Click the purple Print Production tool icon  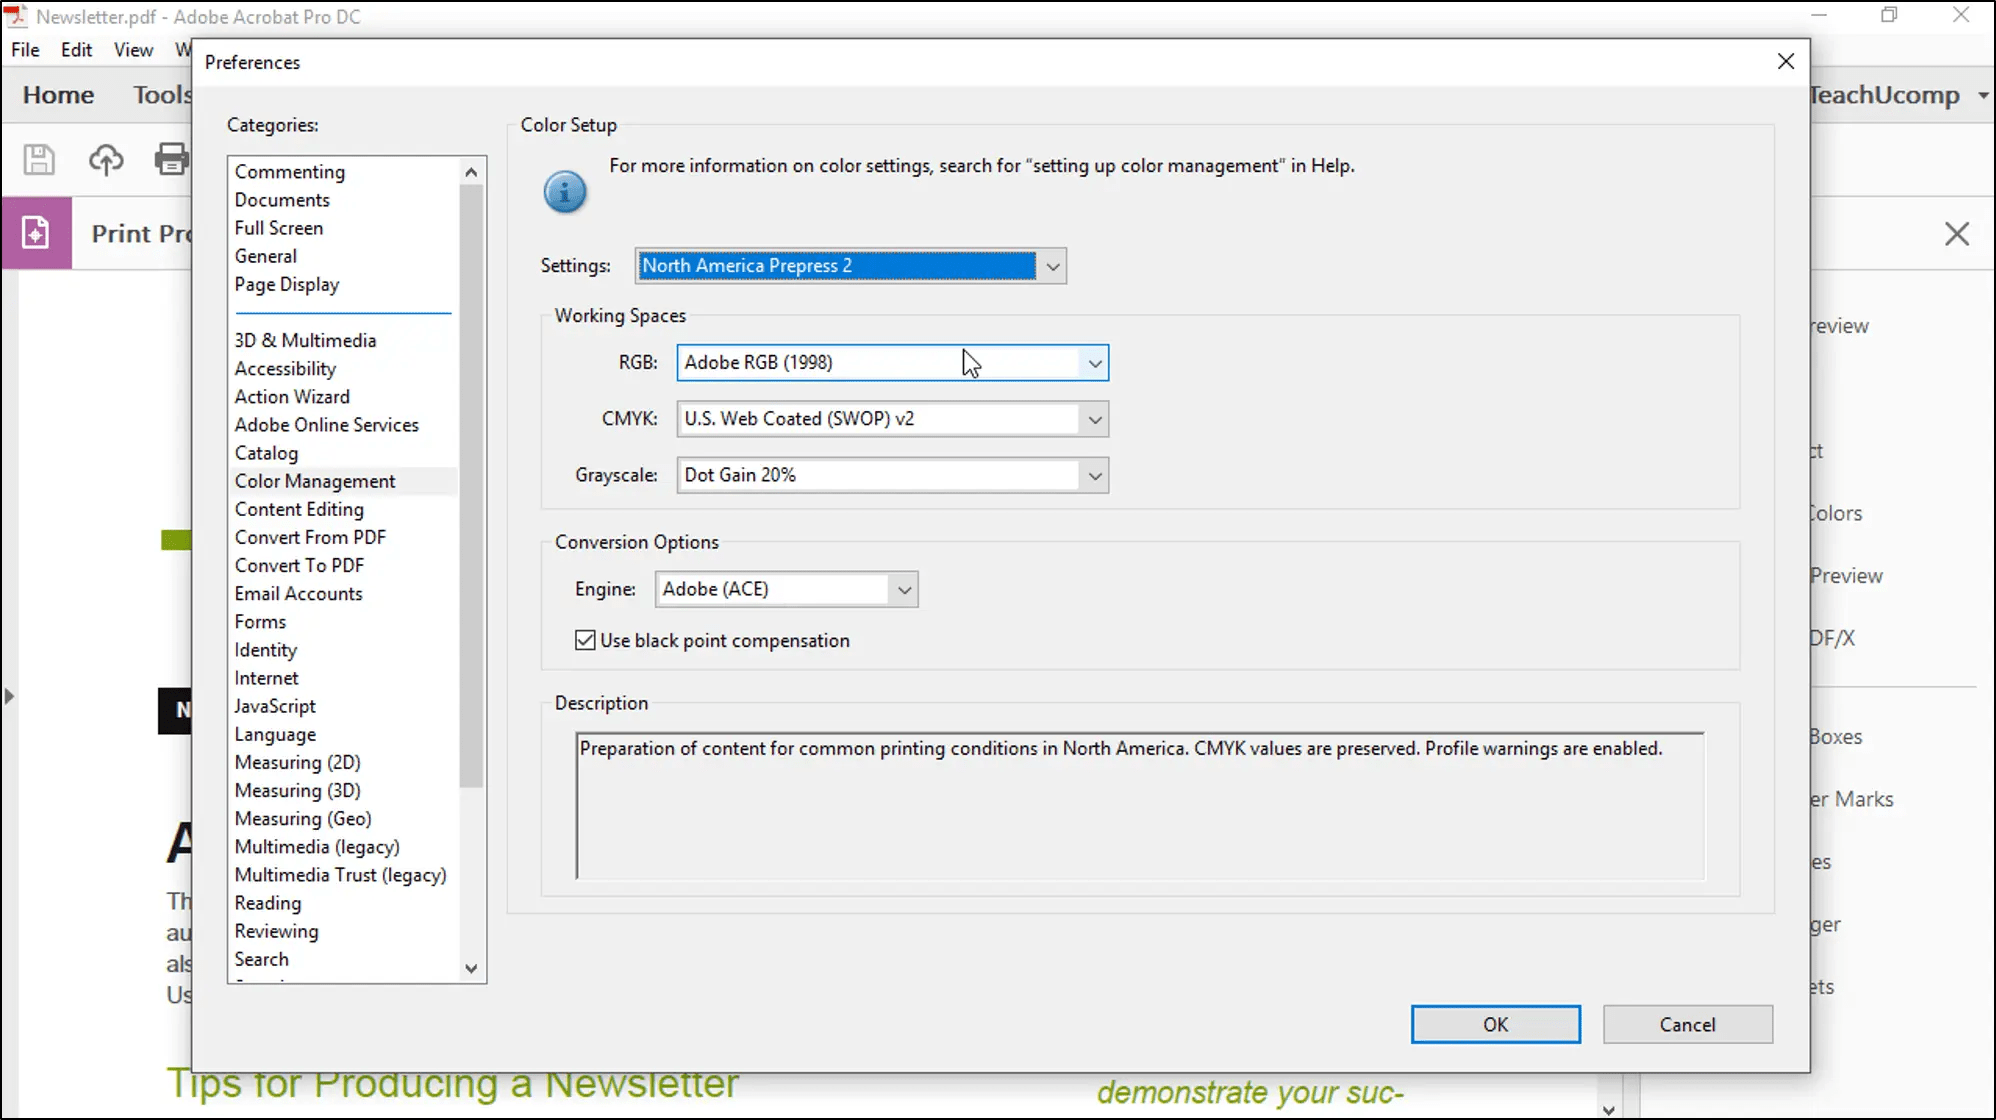coord(36,233)
